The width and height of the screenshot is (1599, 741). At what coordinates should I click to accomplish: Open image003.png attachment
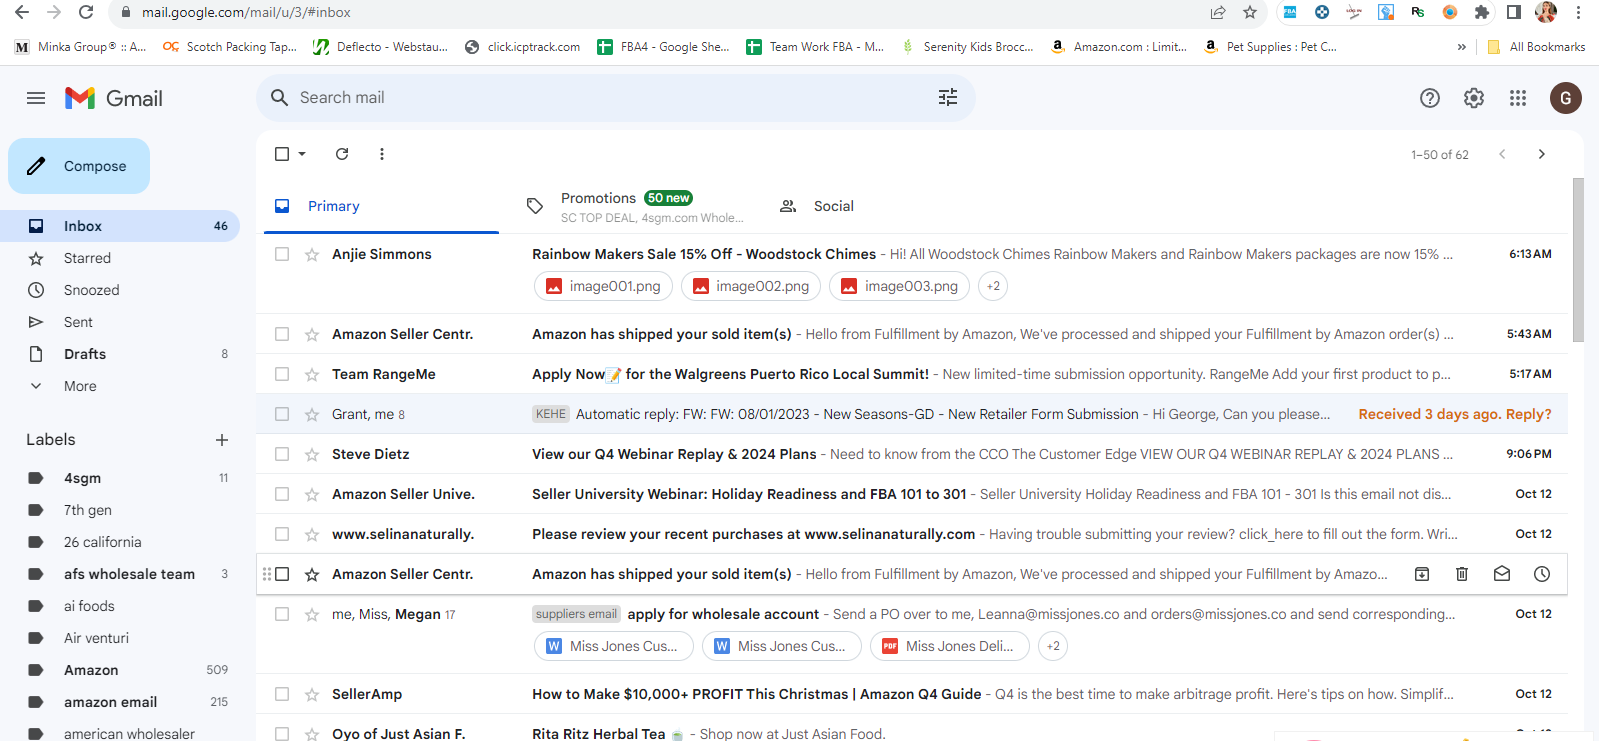[899, 286]
